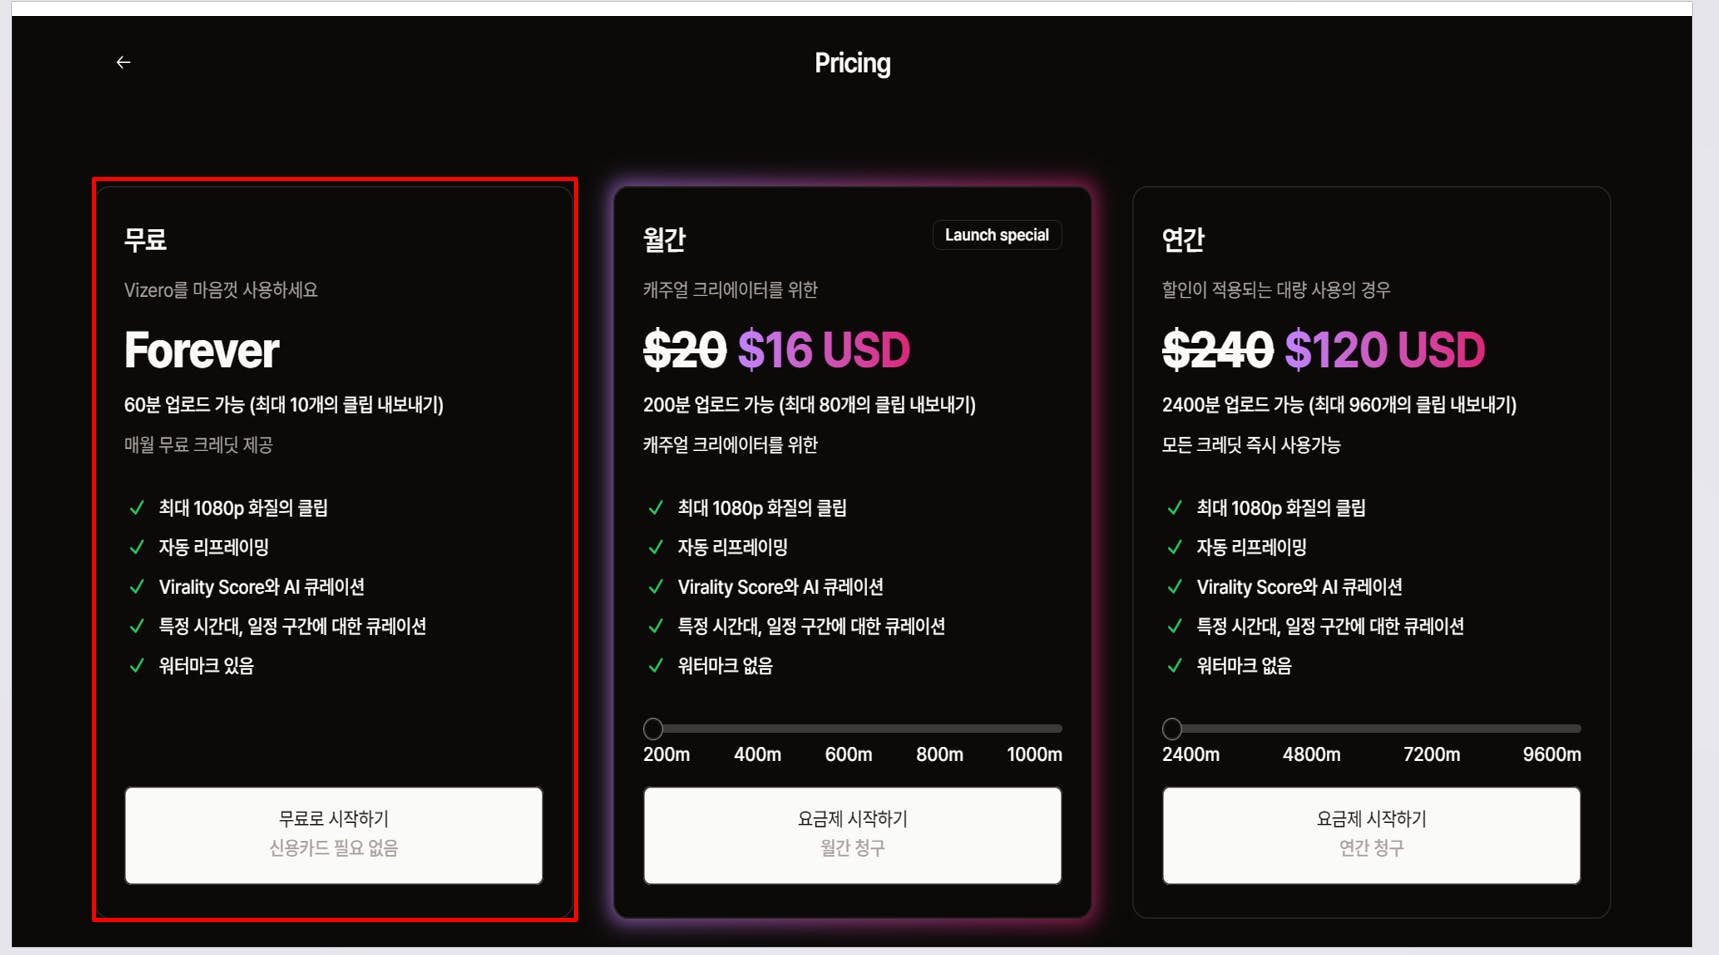Screen dimensions: 1719x955
Task: Click the monthly plan 자동 리프레이밍 checkmark
Action: [x=656, y=547]
